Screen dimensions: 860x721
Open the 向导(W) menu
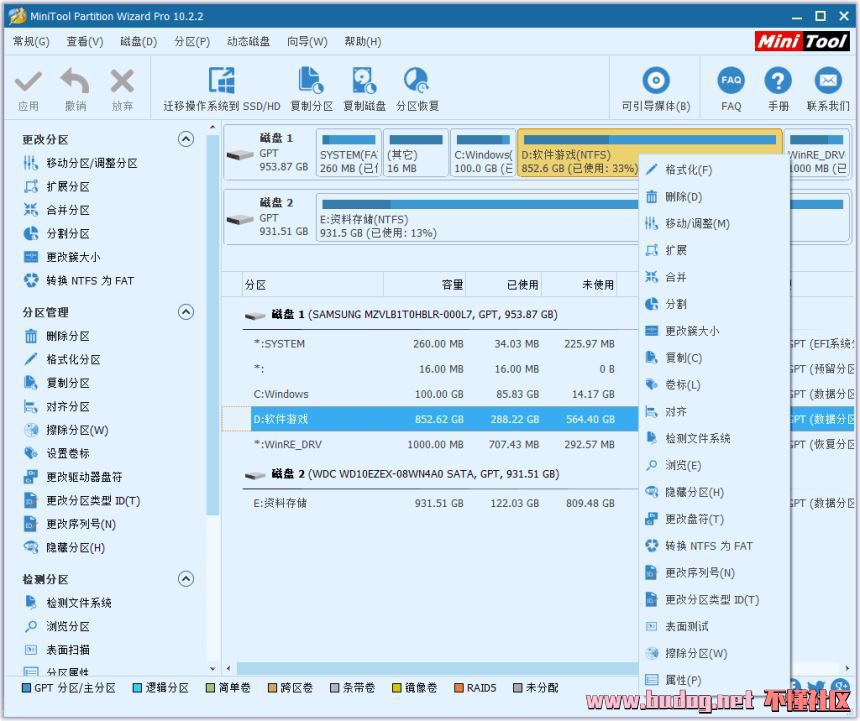(307, 42)
